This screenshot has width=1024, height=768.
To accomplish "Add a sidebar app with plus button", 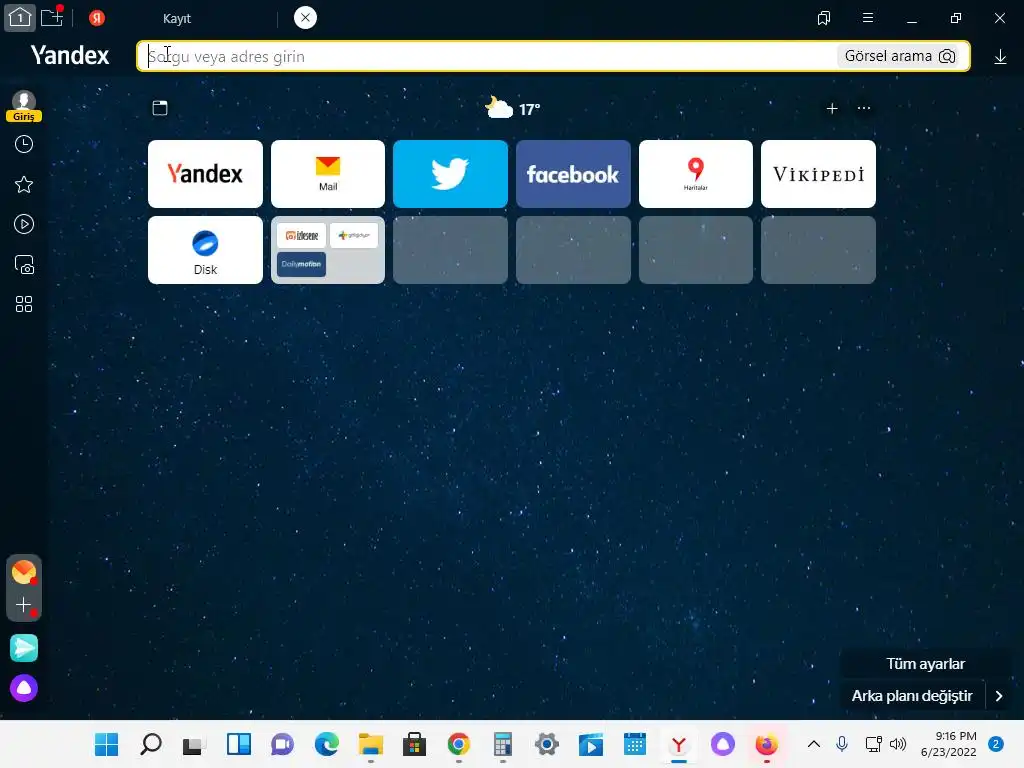I will pyautogui.click(x=24, y=605).
